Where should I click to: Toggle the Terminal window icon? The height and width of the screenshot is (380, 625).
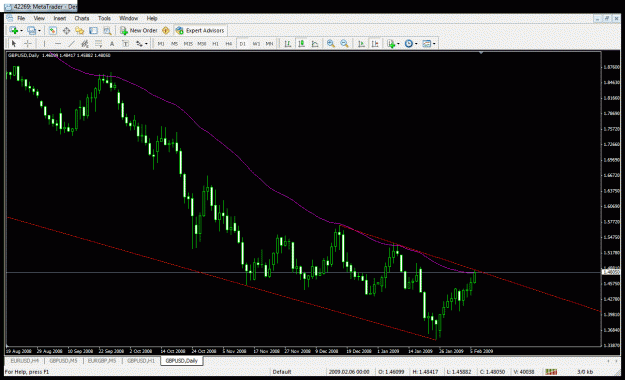[x=93, y=30]
